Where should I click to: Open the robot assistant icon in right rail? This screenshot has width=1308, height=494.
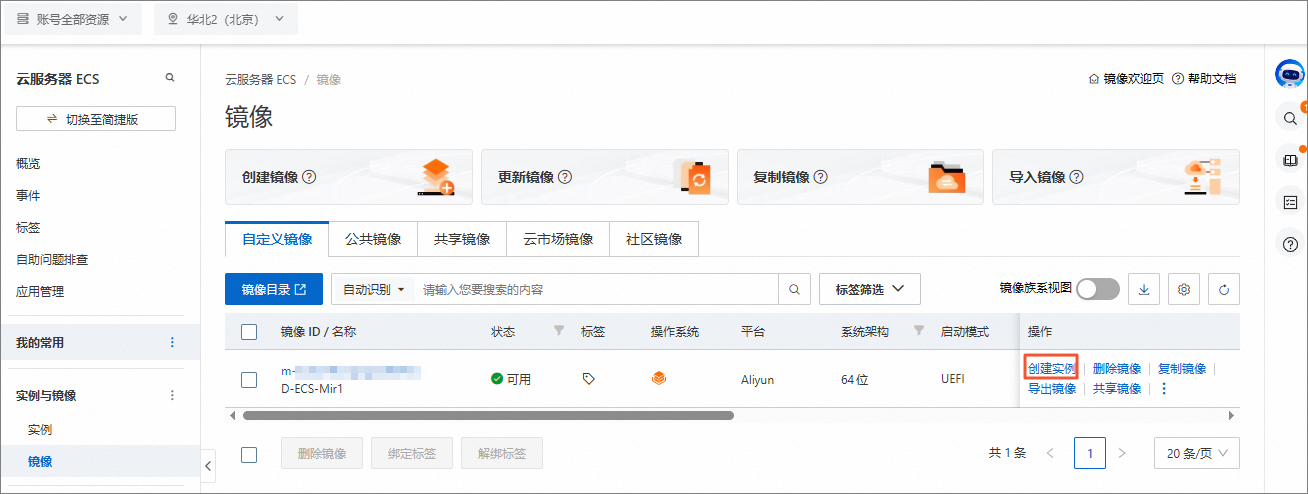(1290, 74)
